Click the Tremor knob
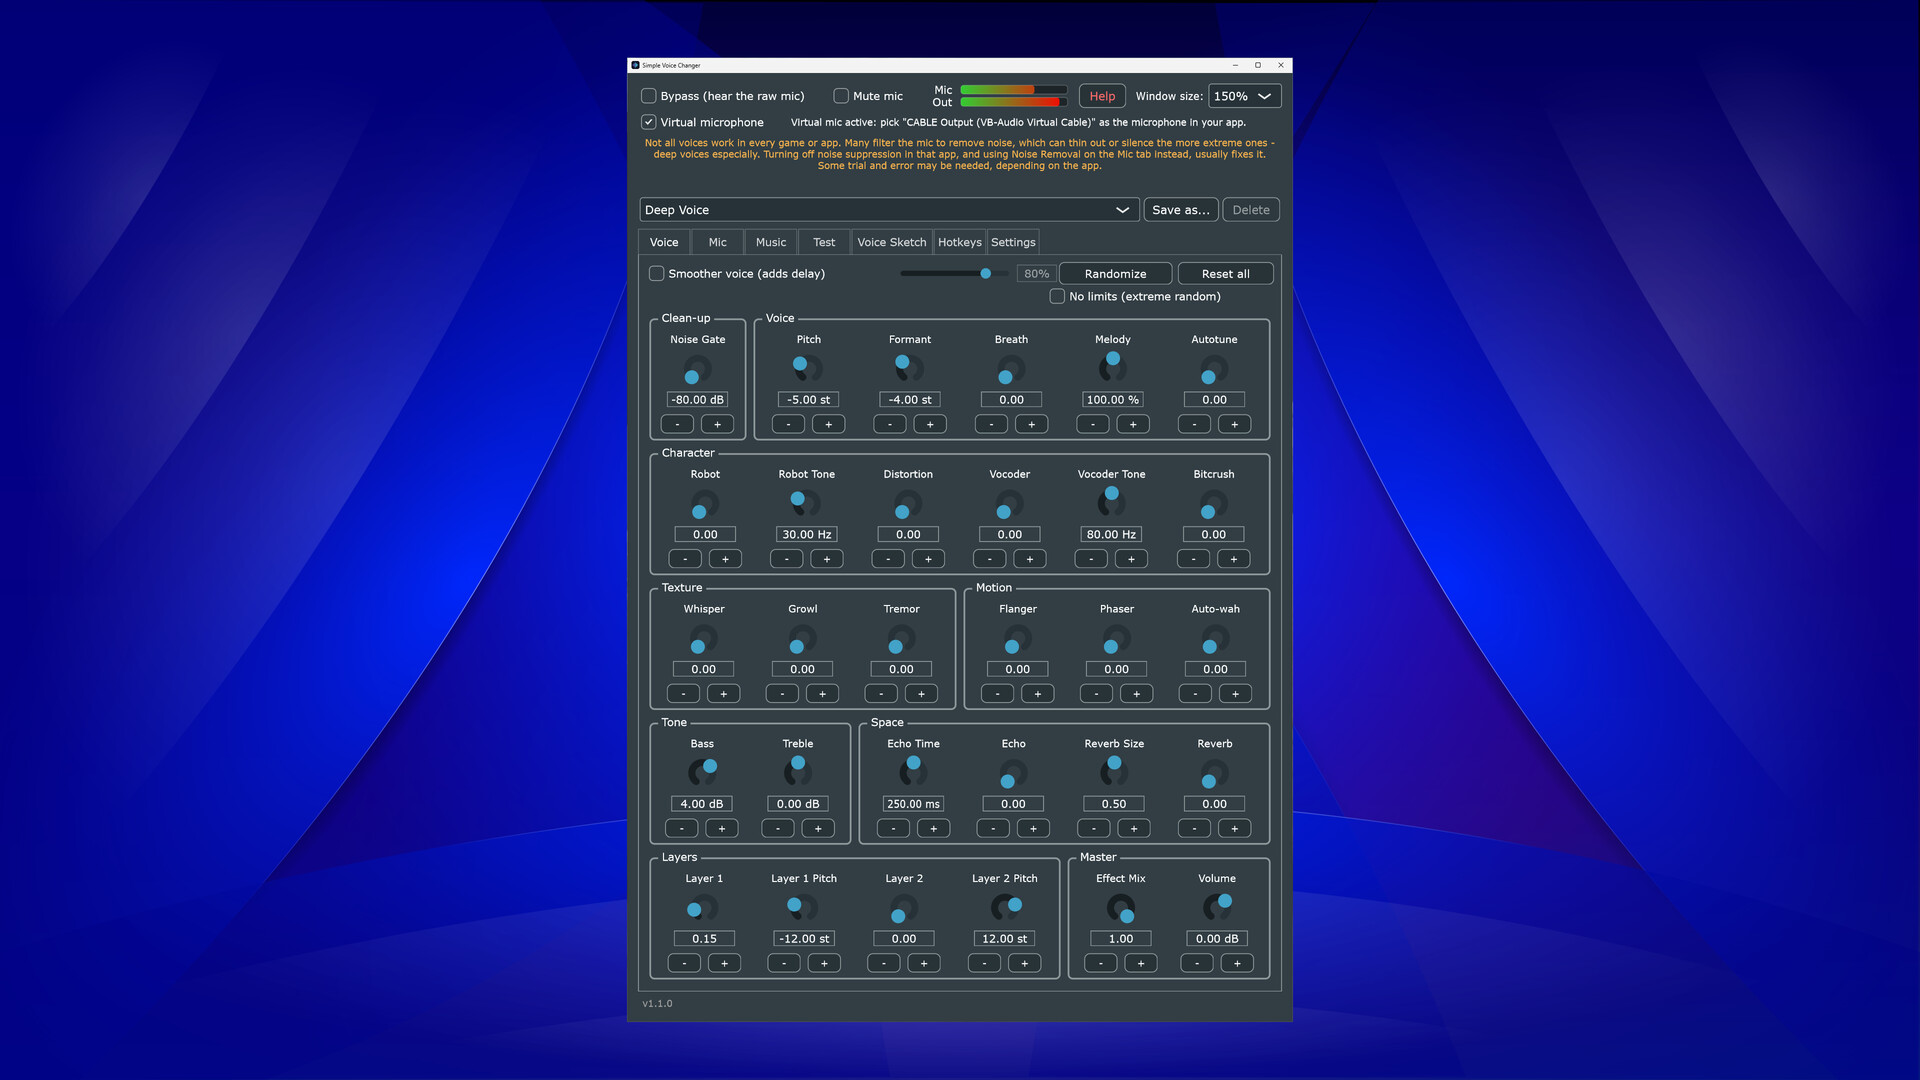 coord(901,639)
